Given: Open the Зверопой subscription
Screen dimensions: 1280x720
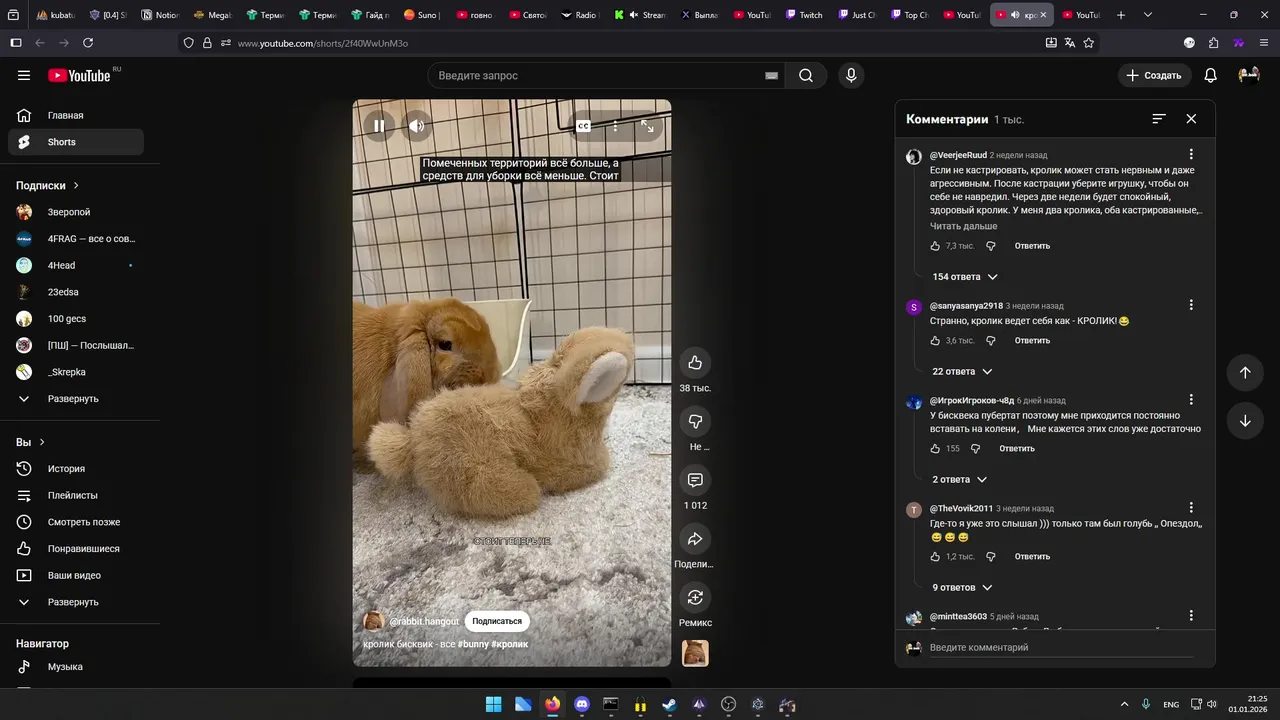Looking at the screenshot, I should point(76,212).
